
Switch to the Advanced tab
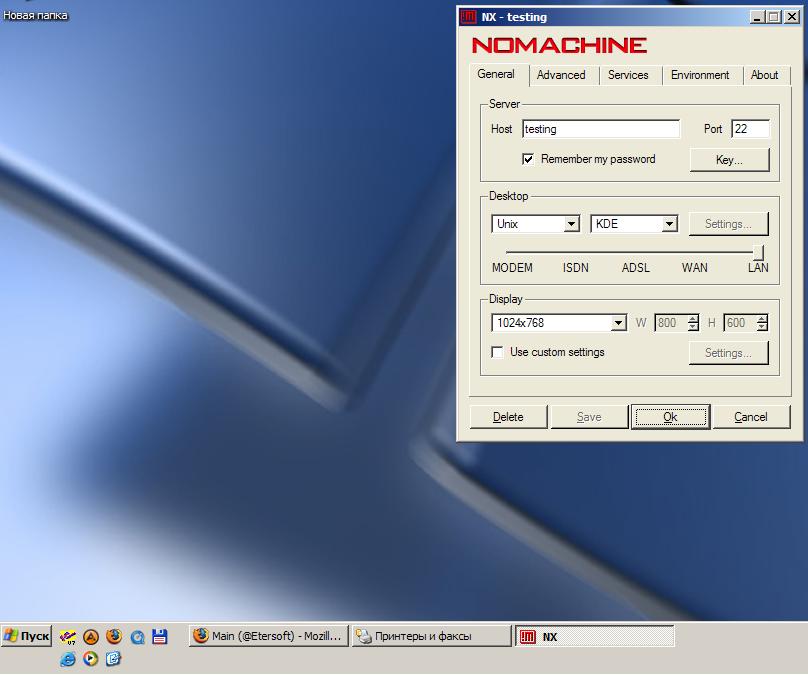(x=561, y=75)
